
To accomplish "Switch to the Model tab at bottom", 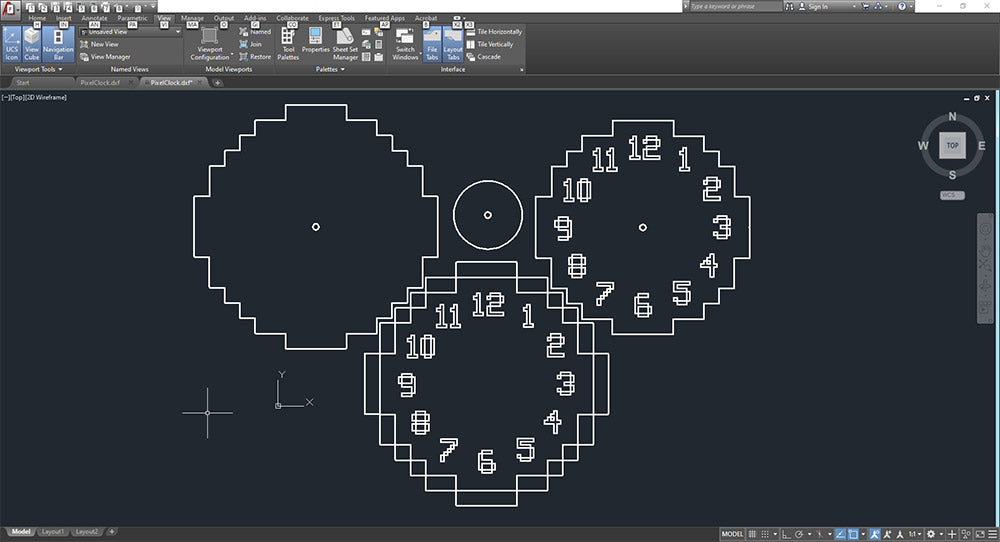I will 20,532.
